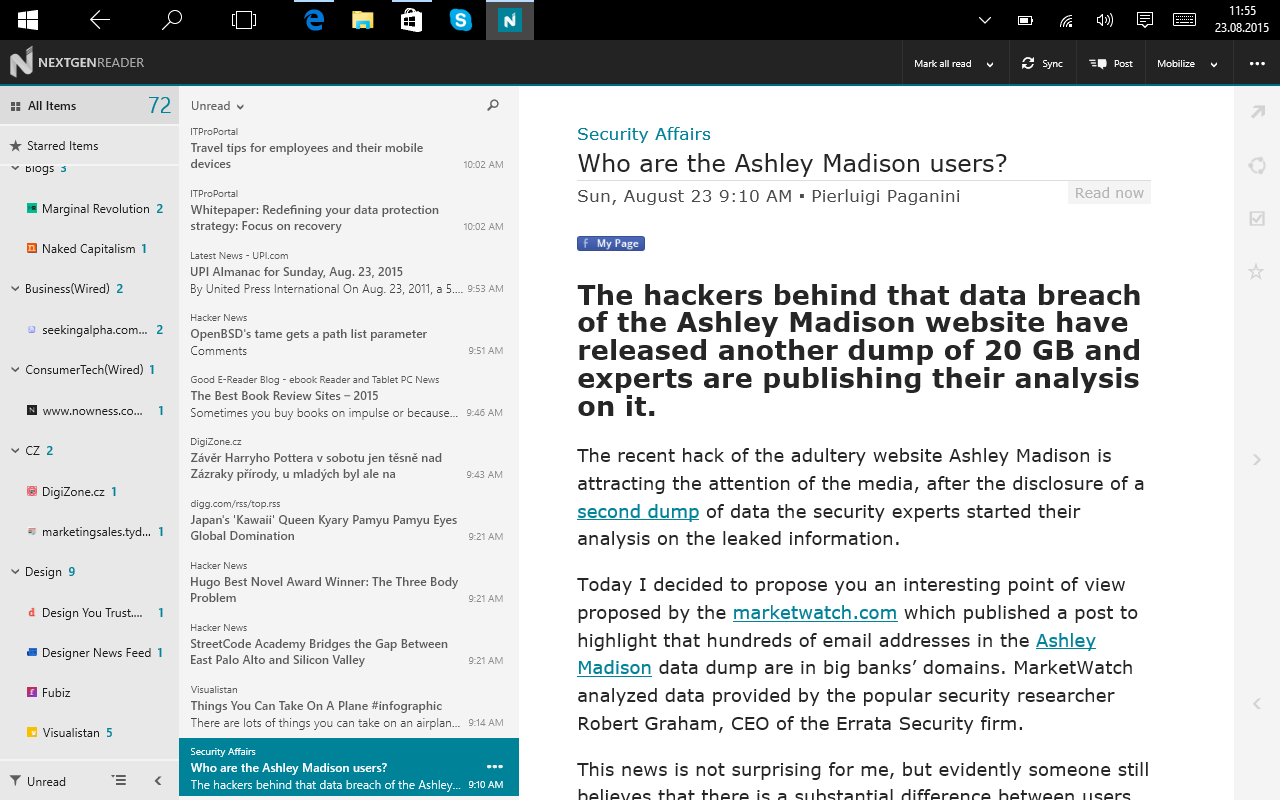Open article 'Japan's Kawaii Queen Kyary Pamyu Pamyu'
This screenshot has height=800, width=1280.
coord(349,520)
